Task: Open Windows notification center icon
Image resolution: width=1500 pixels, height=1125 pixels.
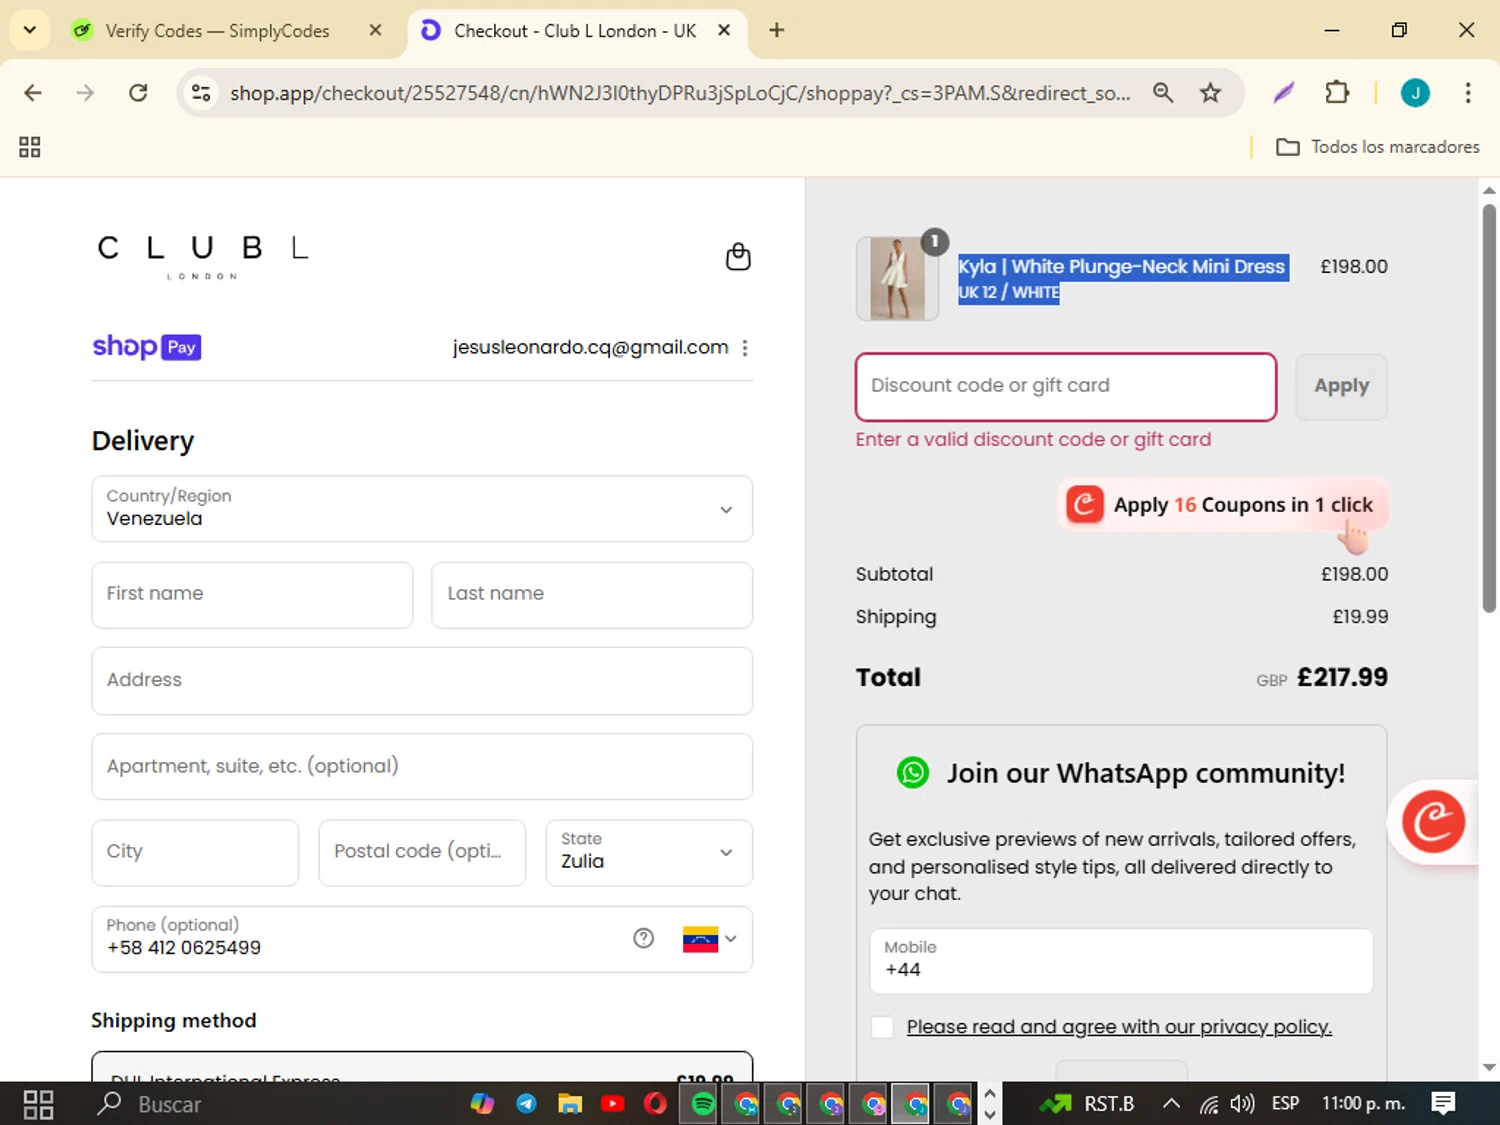Action: (x=1443, y=1103)
